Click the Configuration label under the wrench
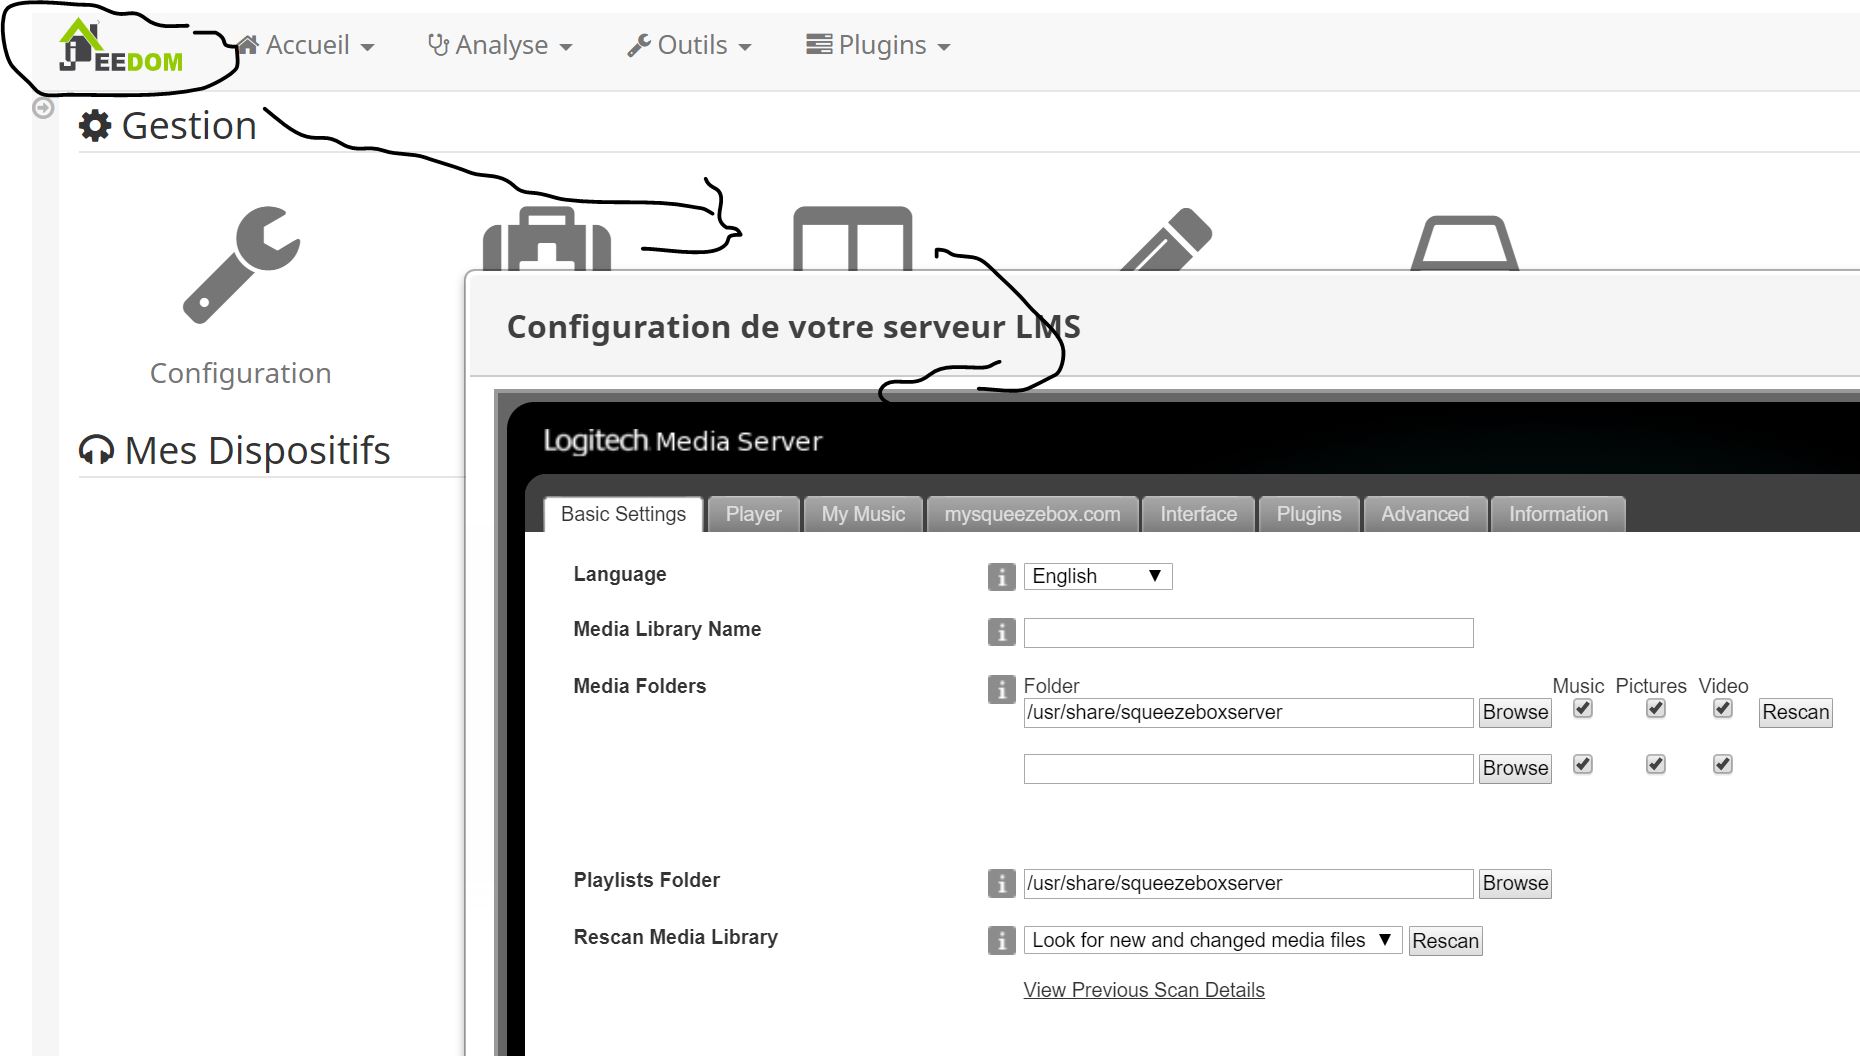 point(240,373)
